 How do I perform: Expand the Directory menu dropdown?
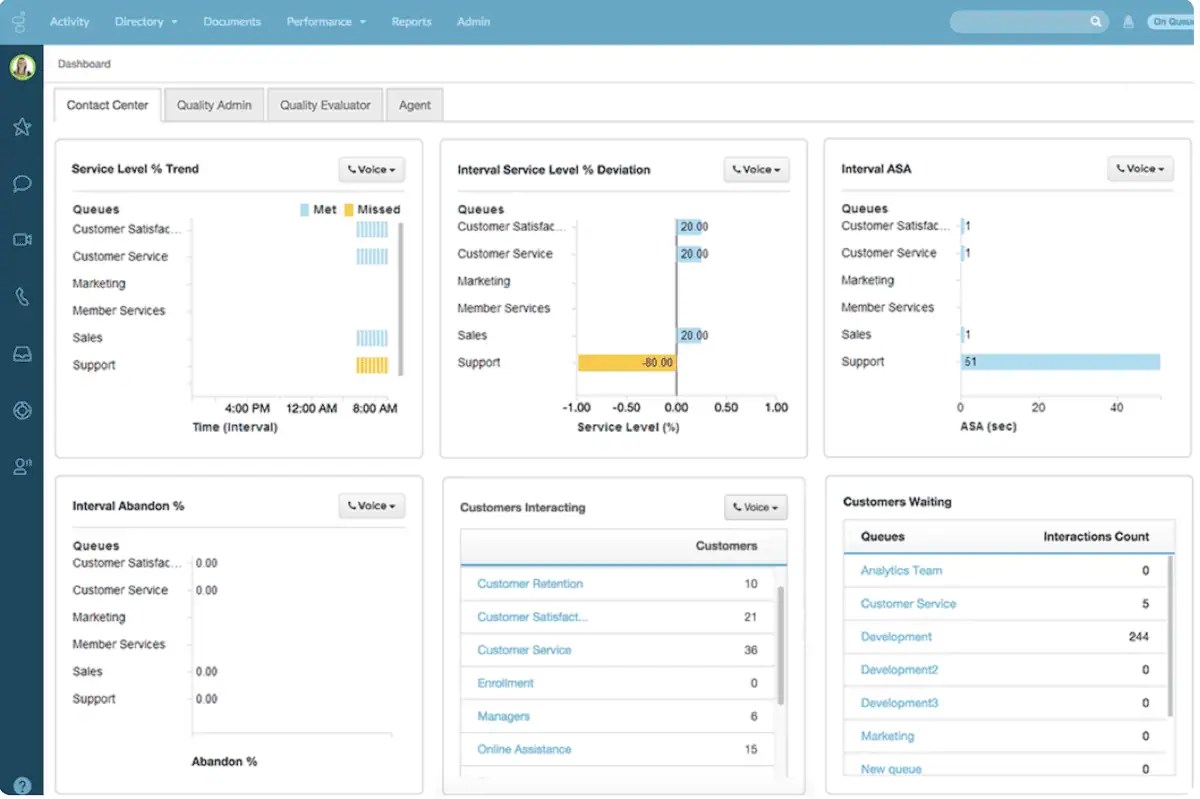146,21
